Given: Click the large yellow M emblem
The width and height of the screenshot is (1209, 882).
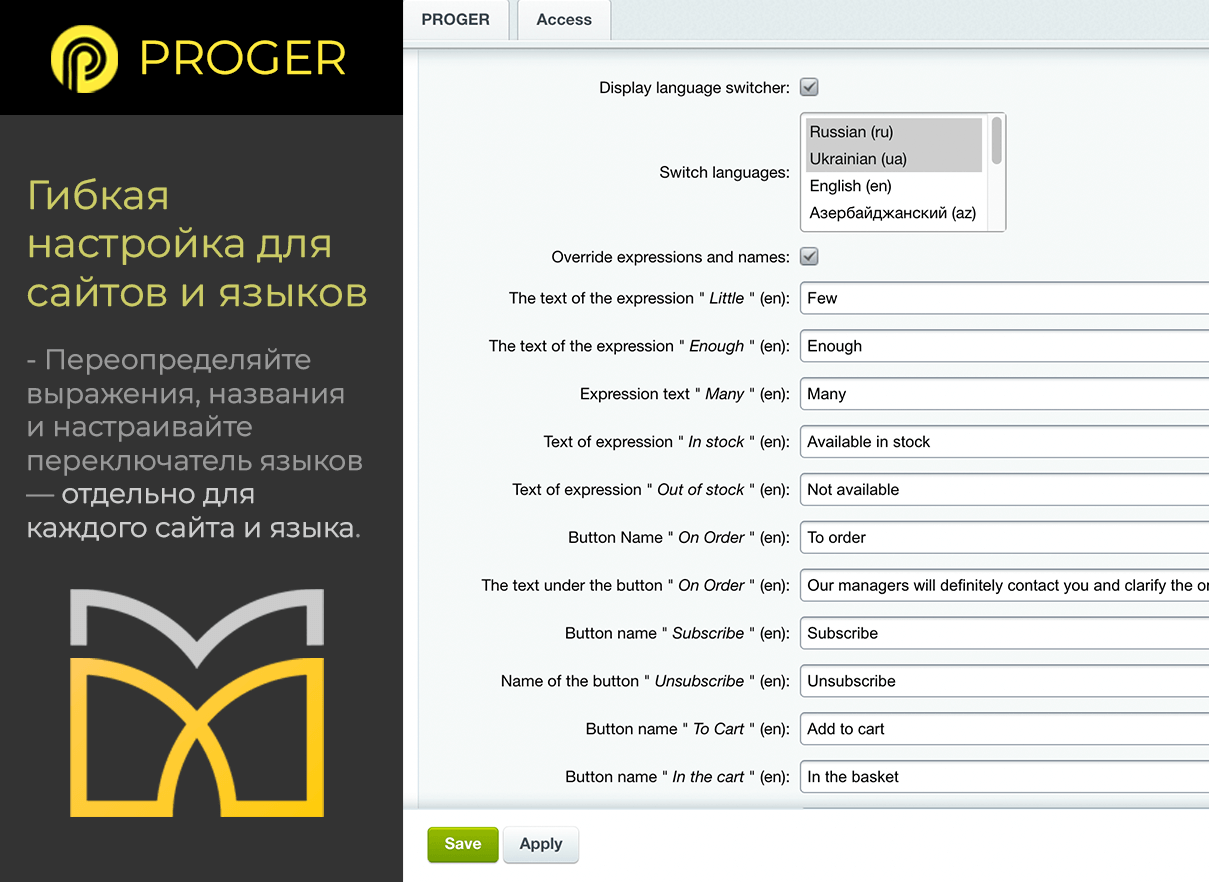Looking at the screenshot, I should [x=197, y=703].
